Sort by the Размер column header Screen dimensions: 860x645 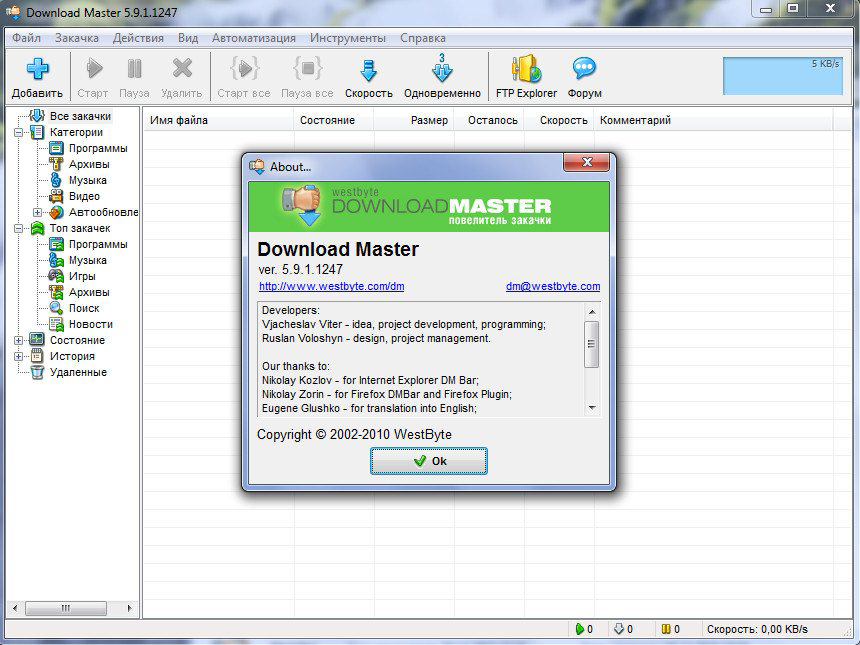429,120
